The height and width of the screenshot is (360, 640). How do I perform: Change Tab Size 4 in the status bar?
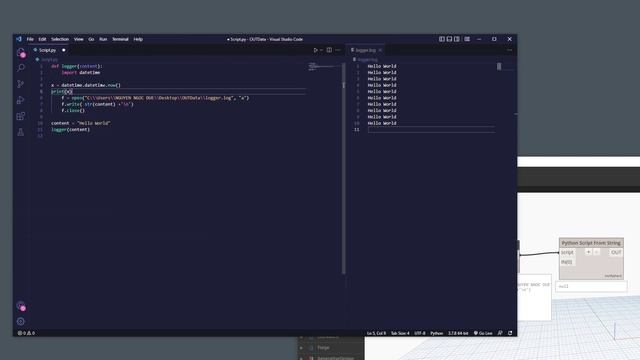pyautogui.click(x=400, y=333)
